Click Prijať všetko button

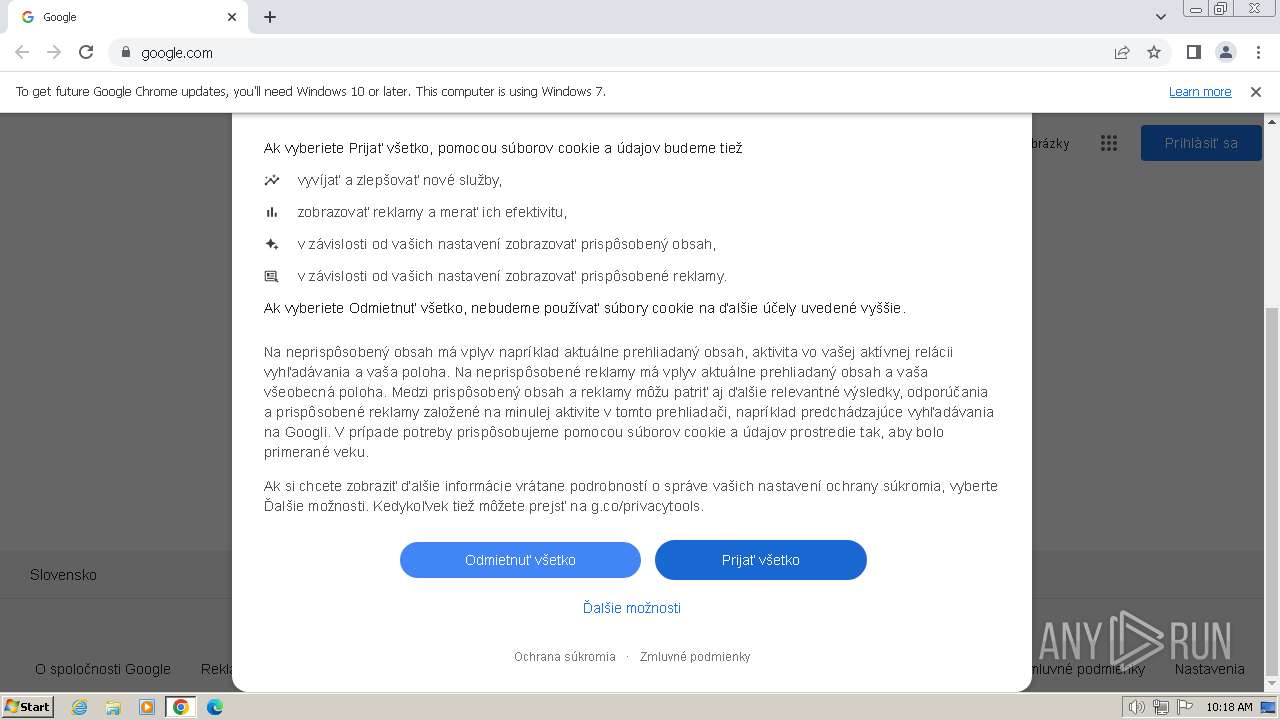[761, 560]
